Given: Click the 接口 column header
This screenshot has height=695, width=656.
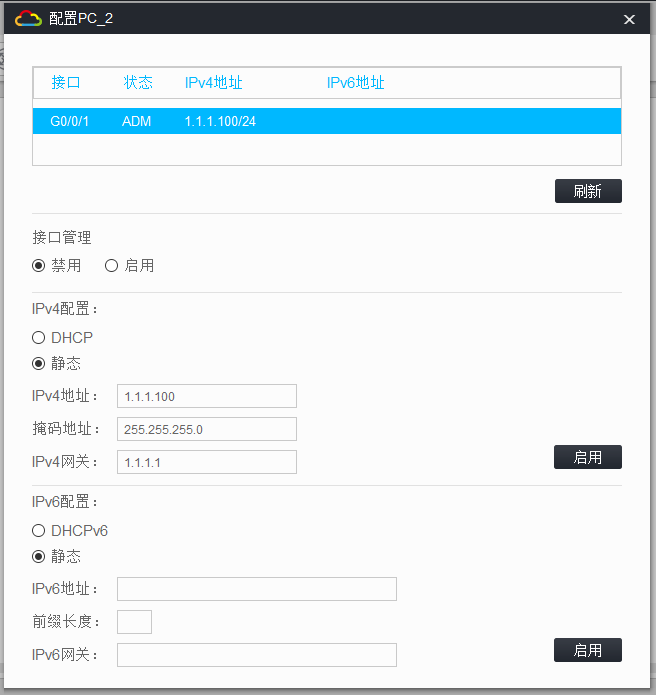Looking at the screenshot, I should [66, 82].
